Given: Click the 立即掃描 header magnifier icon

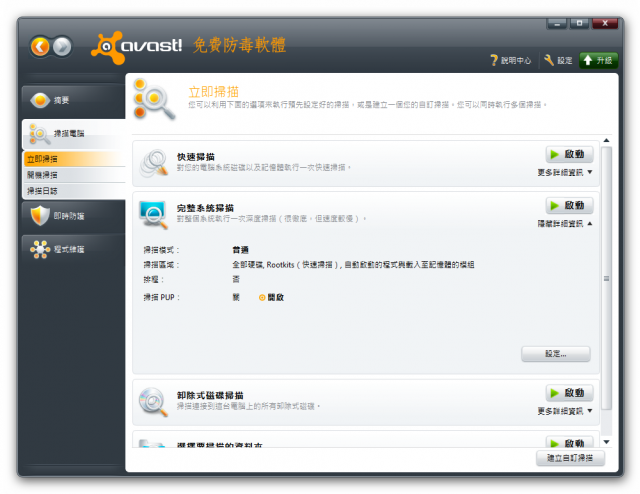Looking at the screenshot, I should point(154,99).
